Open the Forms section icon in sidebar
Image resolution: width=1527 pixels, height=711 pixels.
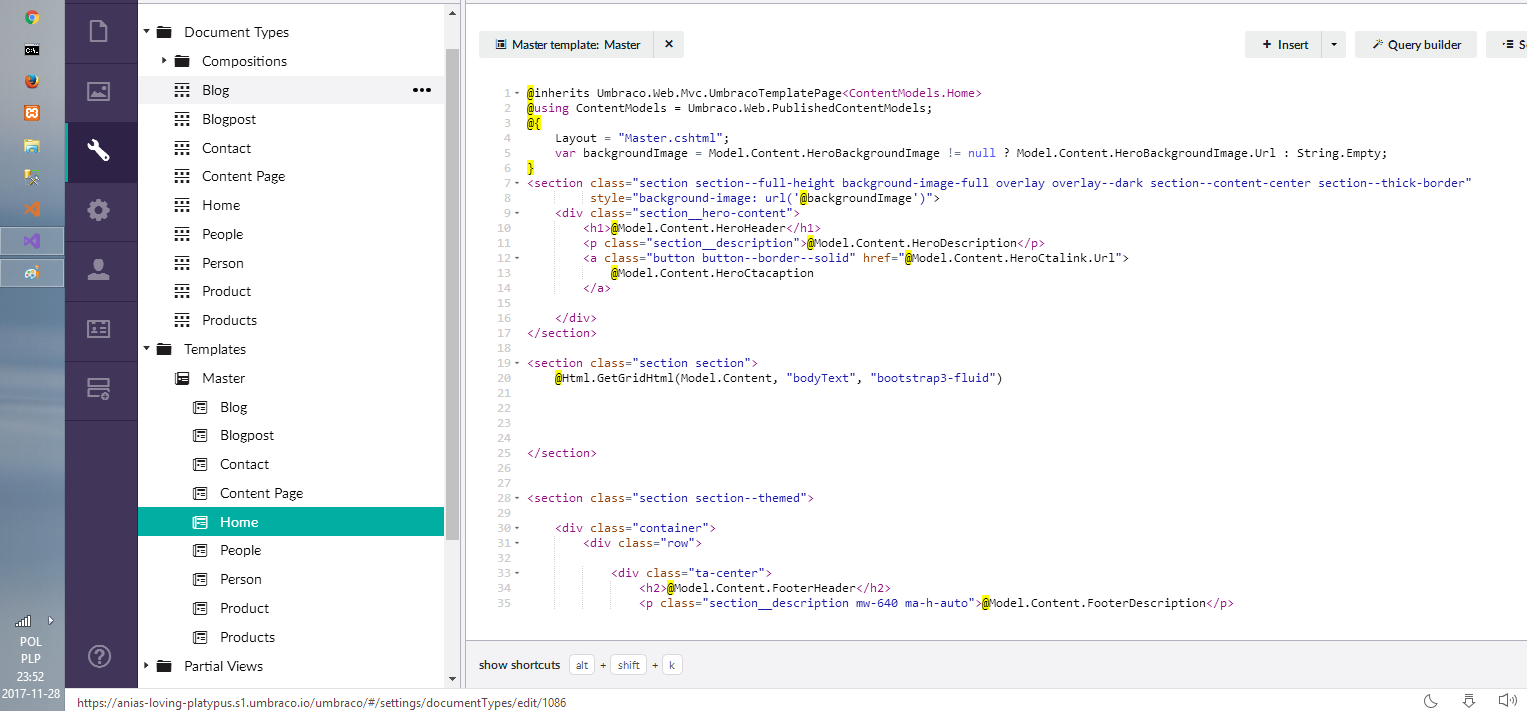pos(99,389)
